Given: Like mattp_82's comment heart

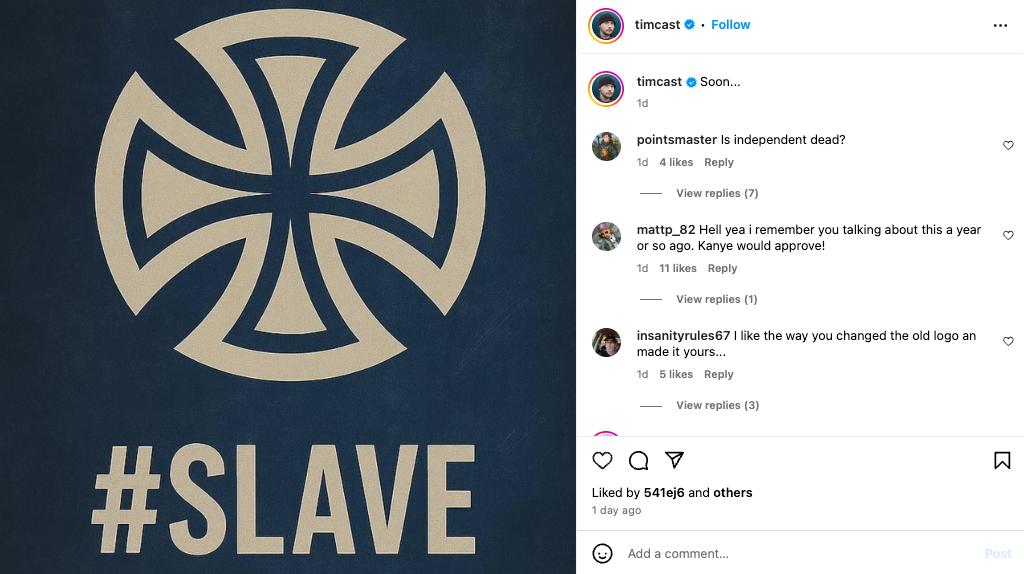Looking at the screenshot, I should (1008, 235).
